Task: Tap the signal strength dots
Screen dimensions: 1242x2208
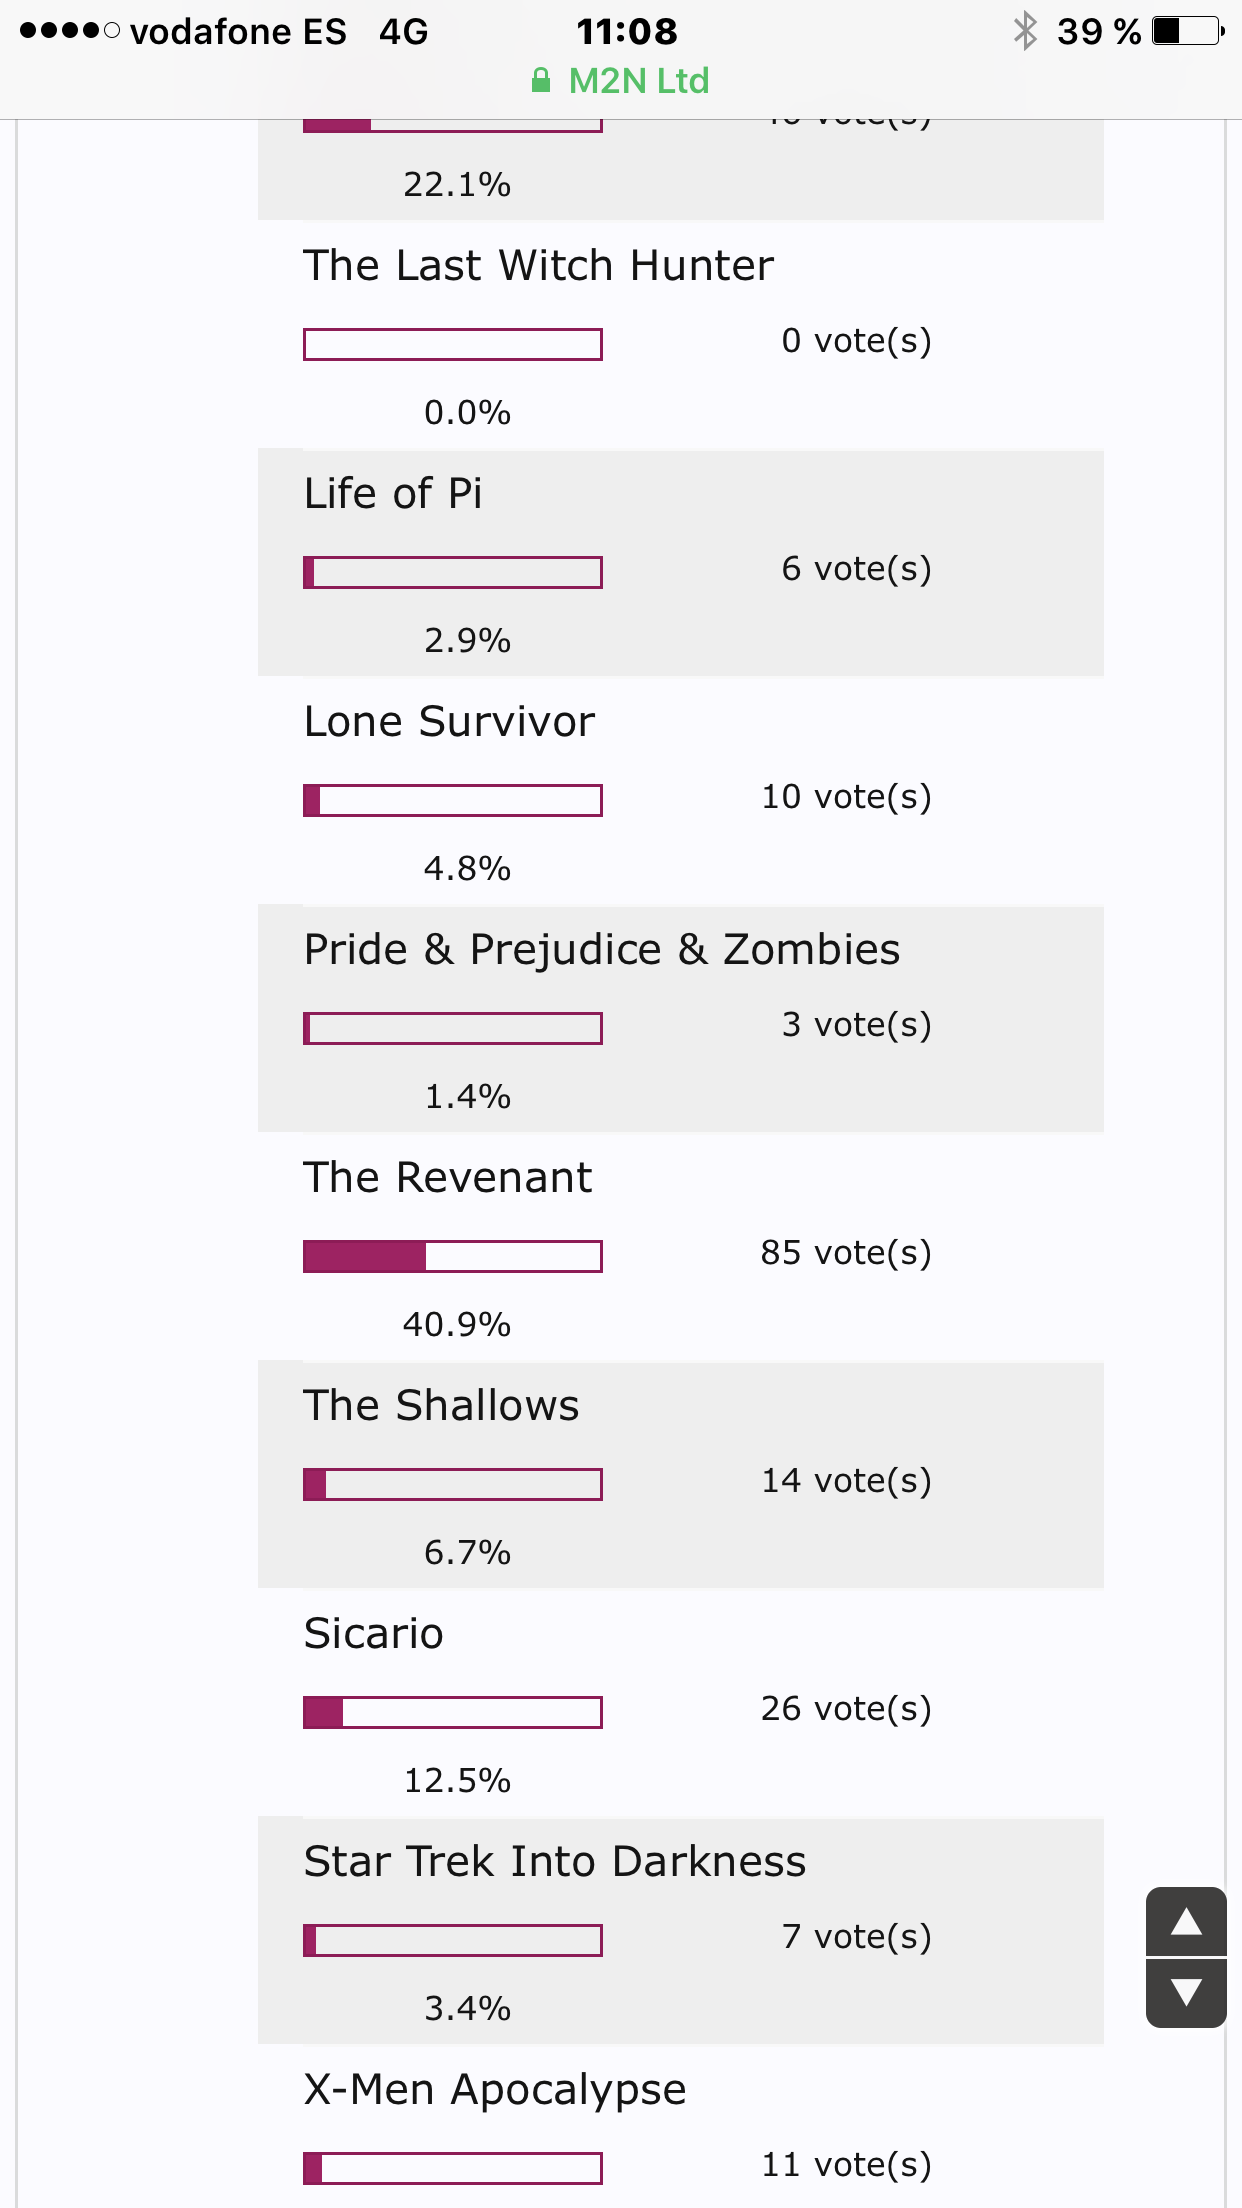Action: [x=70, y=31]
